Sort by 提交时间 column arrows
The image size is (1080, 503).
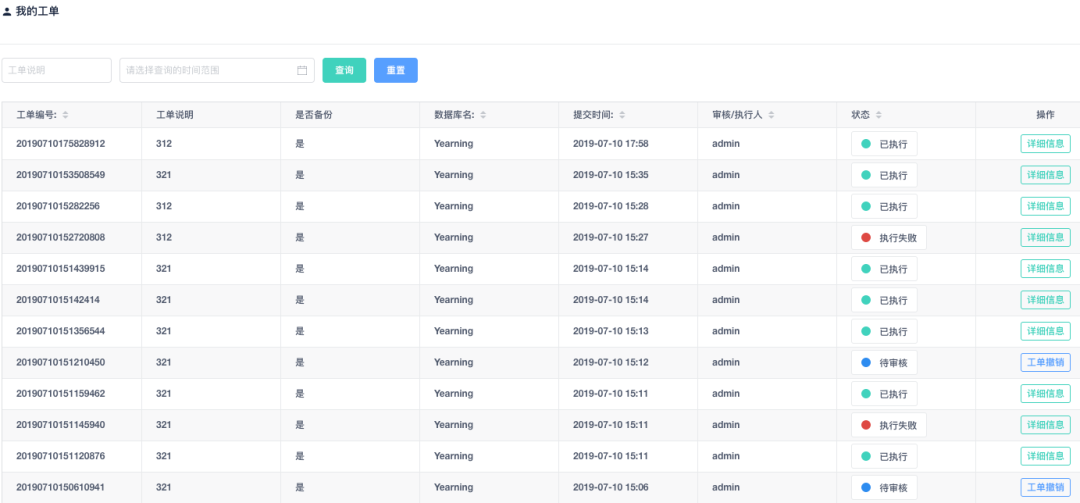click(623, 115)
